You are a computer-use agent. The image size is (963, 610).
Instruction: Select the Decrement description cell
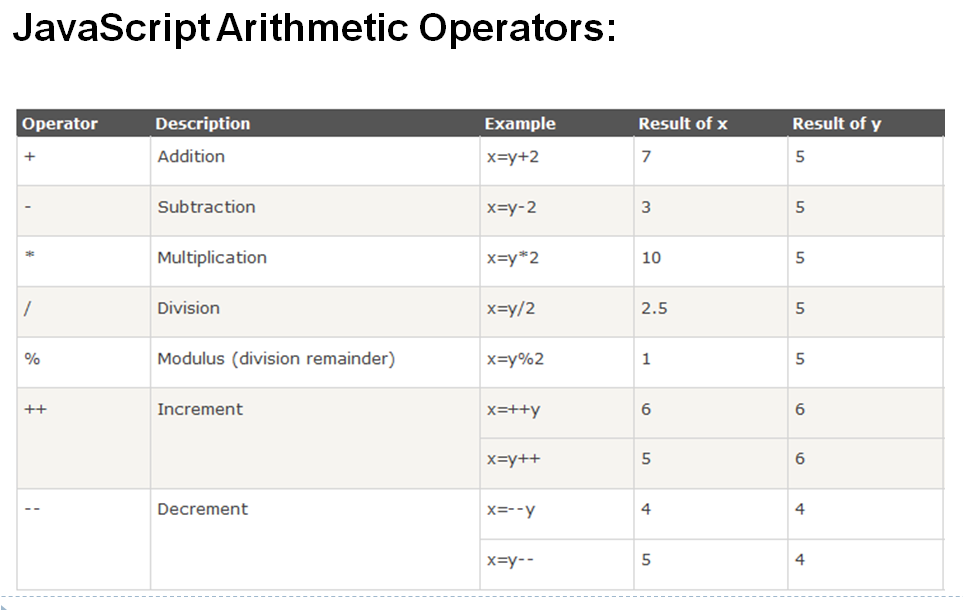pyautogui.click(x=203, y=509)
